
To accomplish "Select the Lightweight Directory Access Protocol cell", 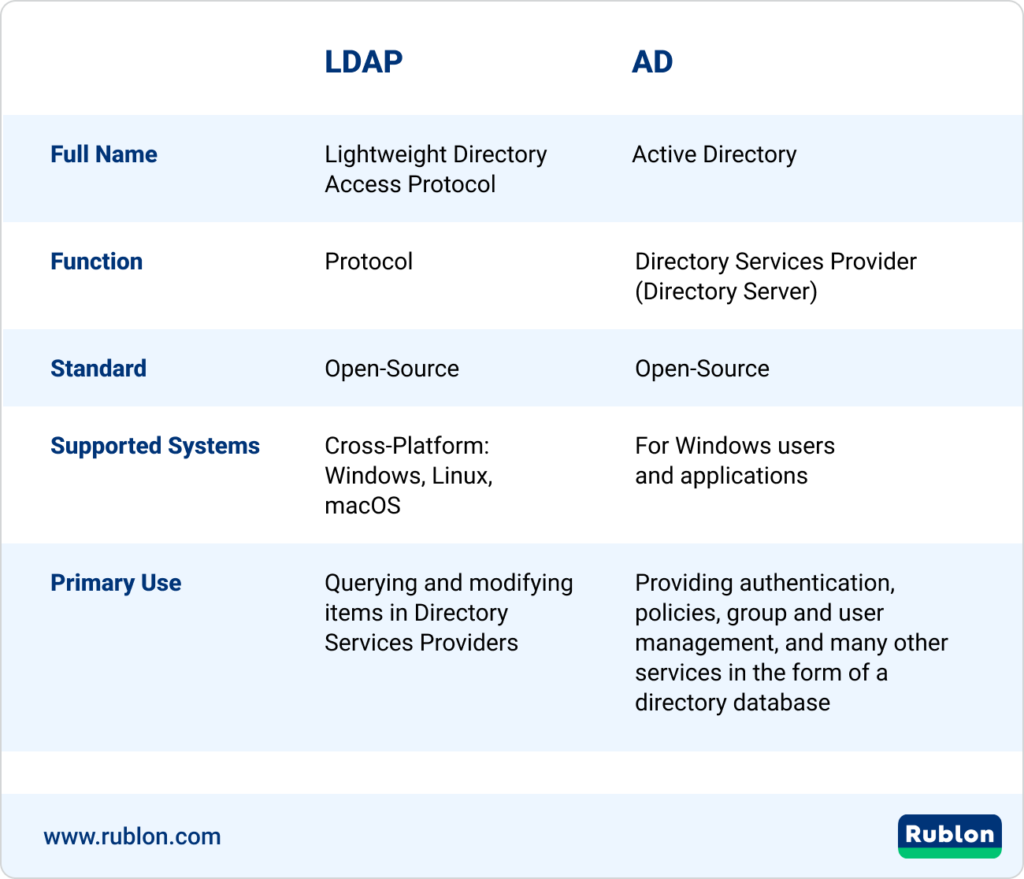I will (435, 169).
